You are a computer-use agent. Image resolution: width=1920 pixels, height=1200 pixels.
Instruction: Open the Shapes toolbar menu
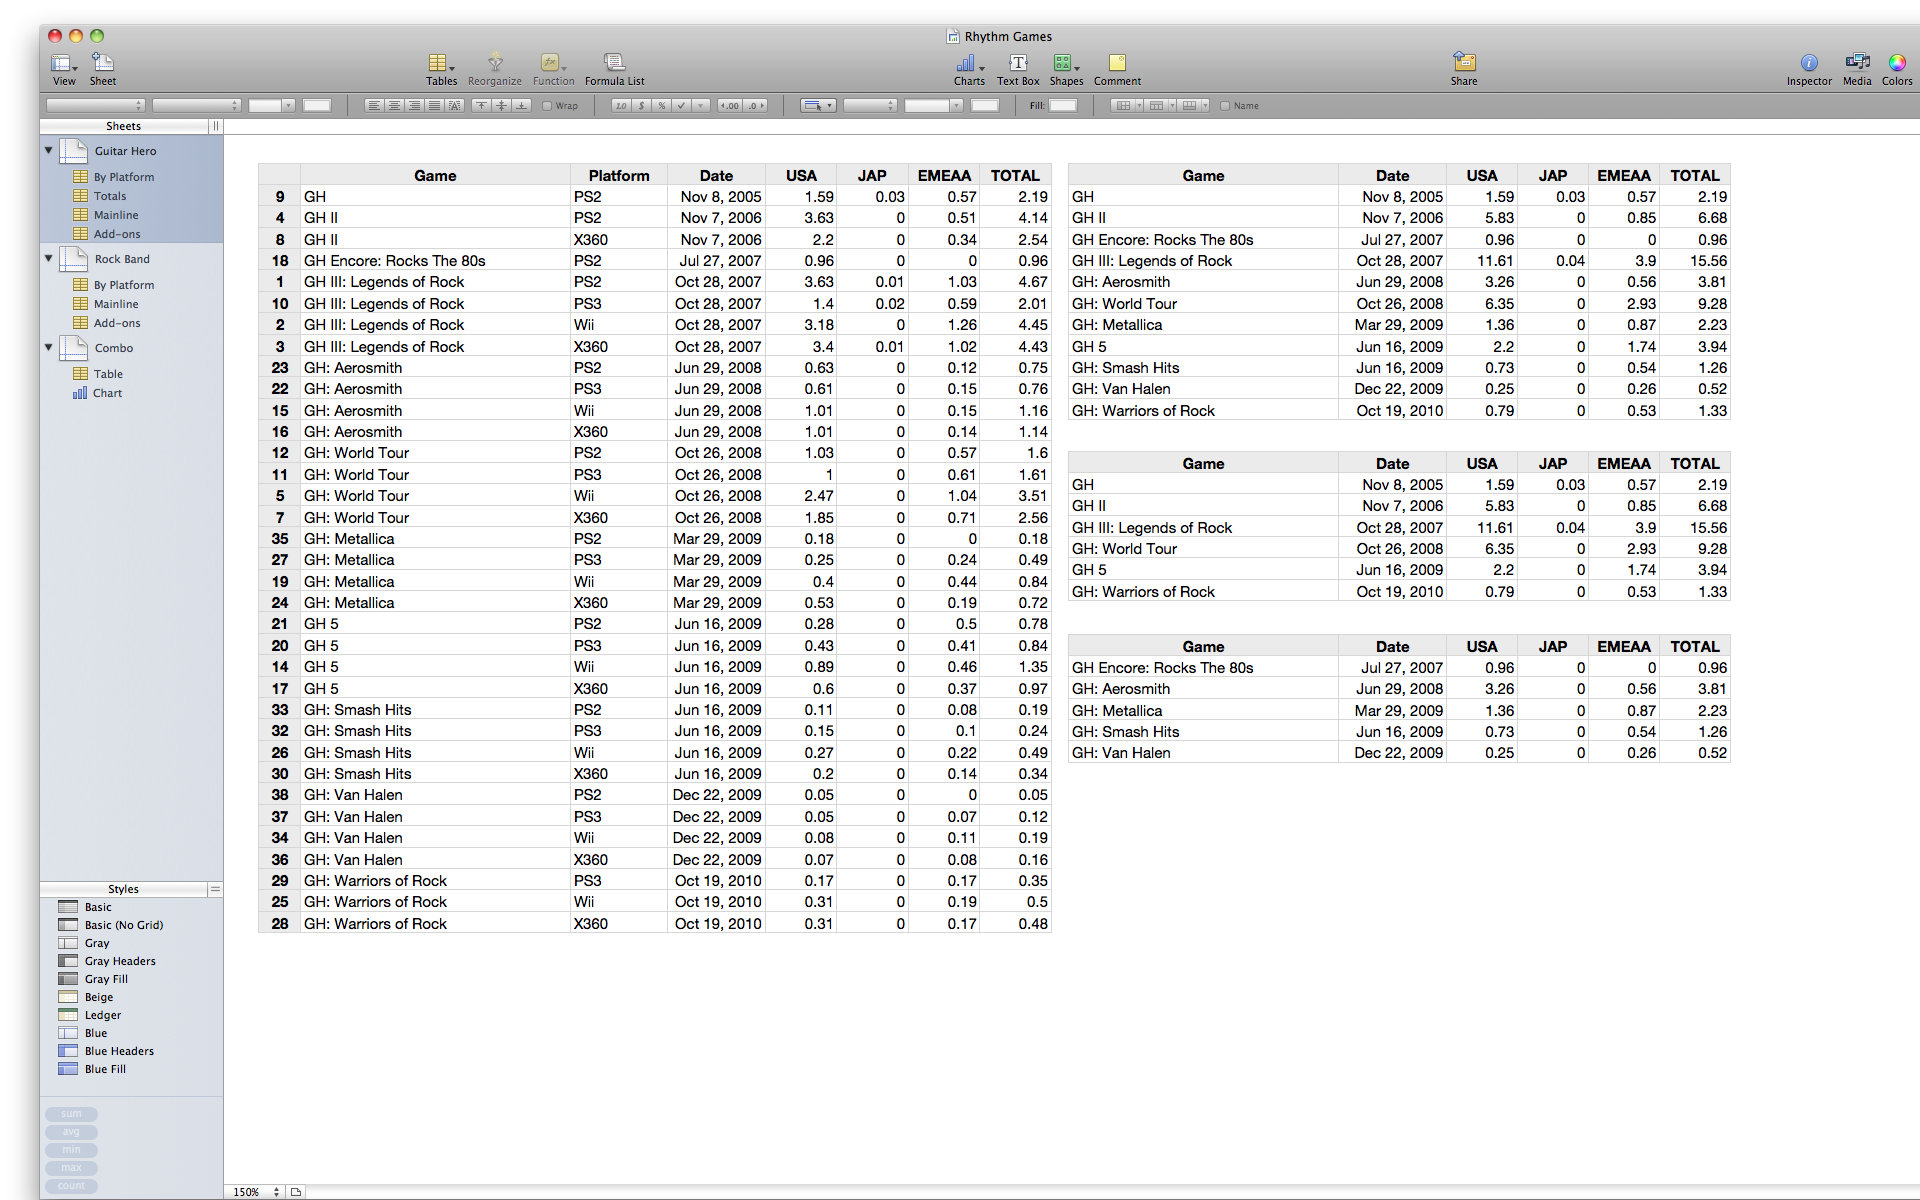[1066, 69]
